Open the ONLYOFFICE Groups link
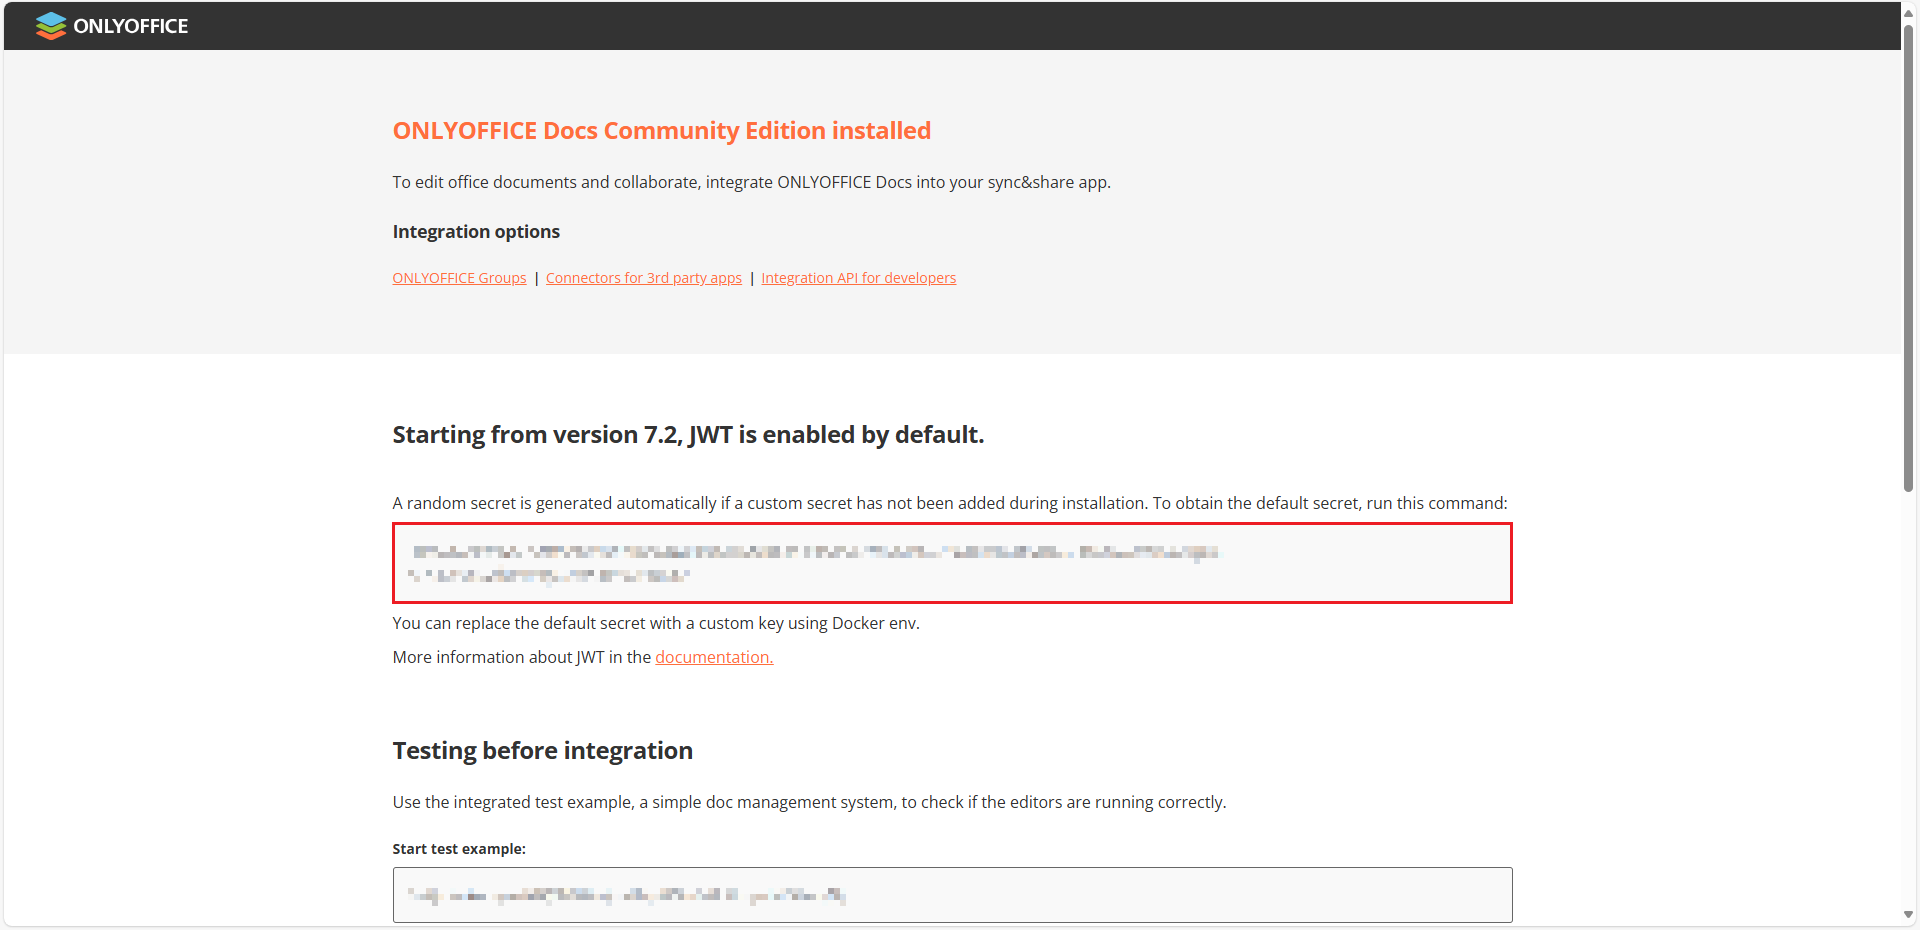Screen dimensions: 1920x930 [x=459, y=278]
